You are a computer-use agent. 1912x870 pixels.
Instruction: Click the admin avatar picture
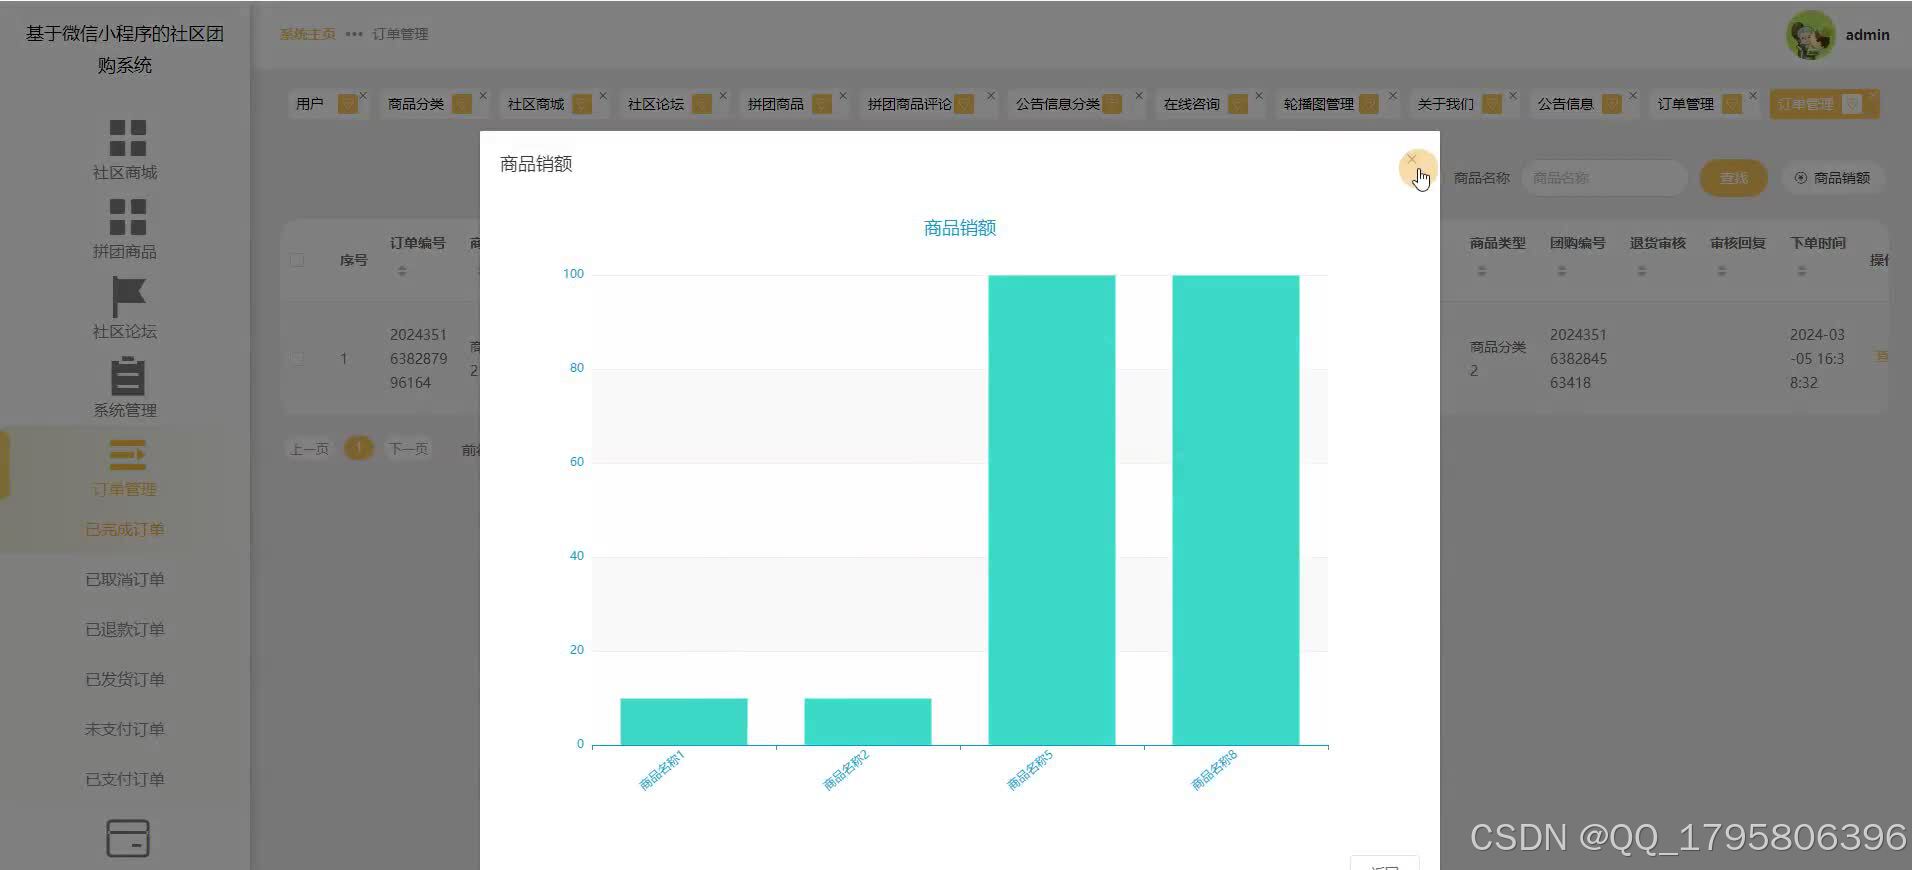[1810, 35]
